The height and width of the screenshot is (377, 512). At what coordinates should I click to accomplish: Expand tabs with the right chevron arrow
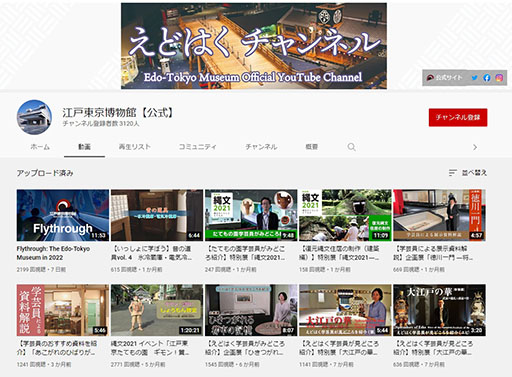click(x=475, y=147)
